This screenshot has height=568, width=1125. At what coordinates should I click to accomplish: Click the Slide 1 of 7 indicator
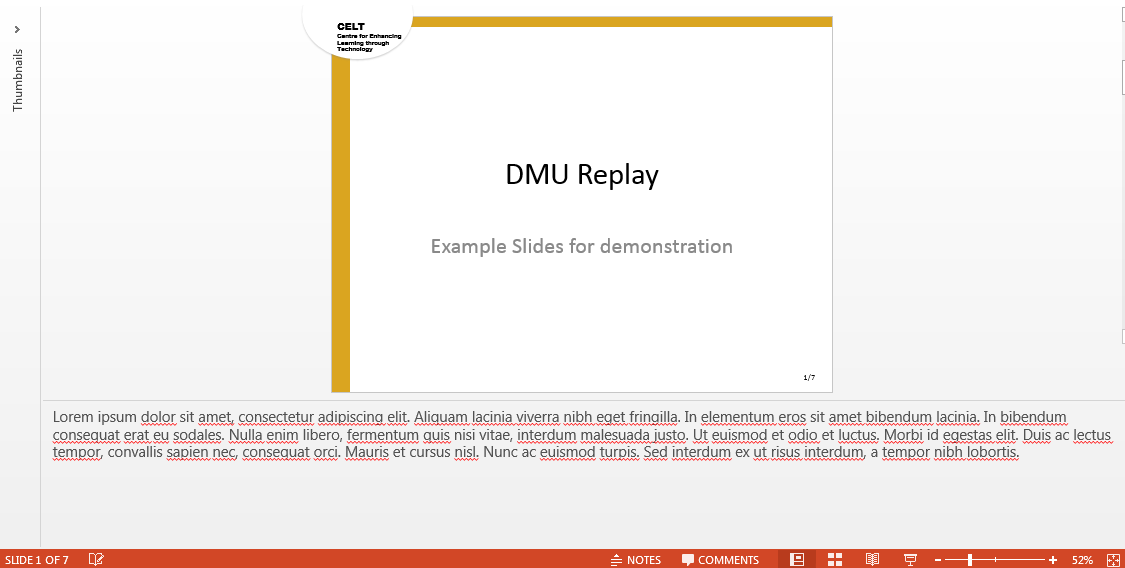[37, 560]
